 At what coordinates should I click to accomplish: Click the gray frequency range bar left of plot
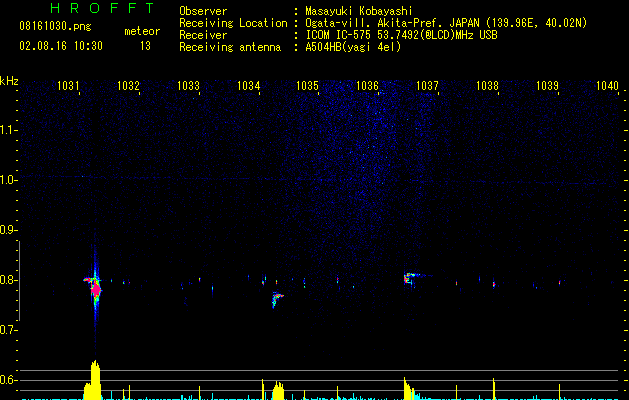click(19, 280)
